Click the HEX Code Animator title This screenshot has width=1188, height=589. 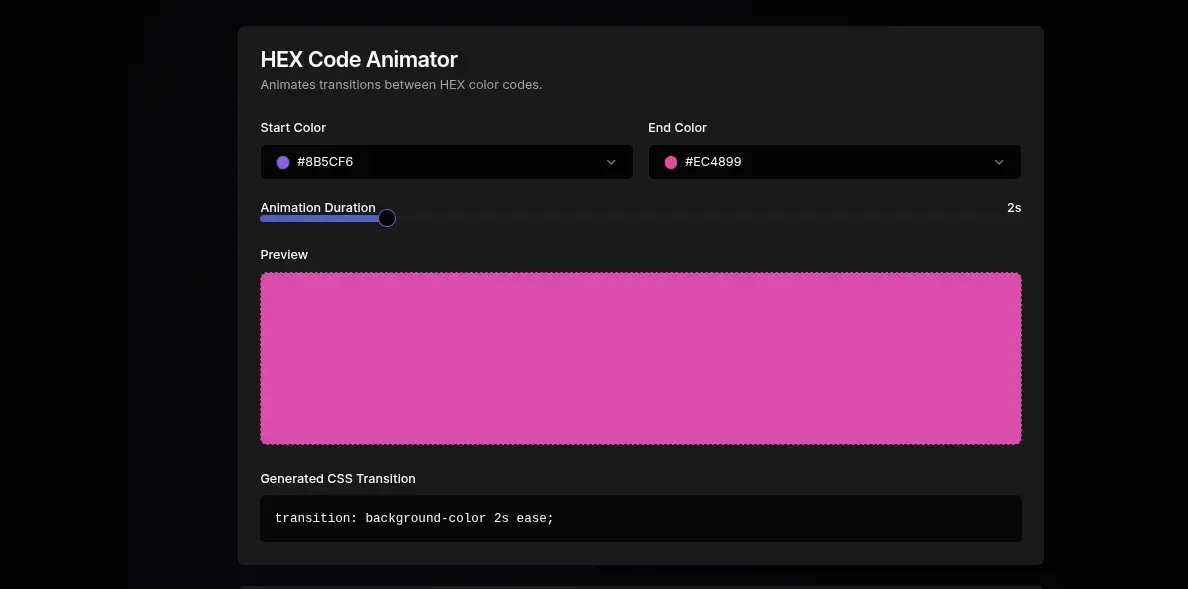359,59
